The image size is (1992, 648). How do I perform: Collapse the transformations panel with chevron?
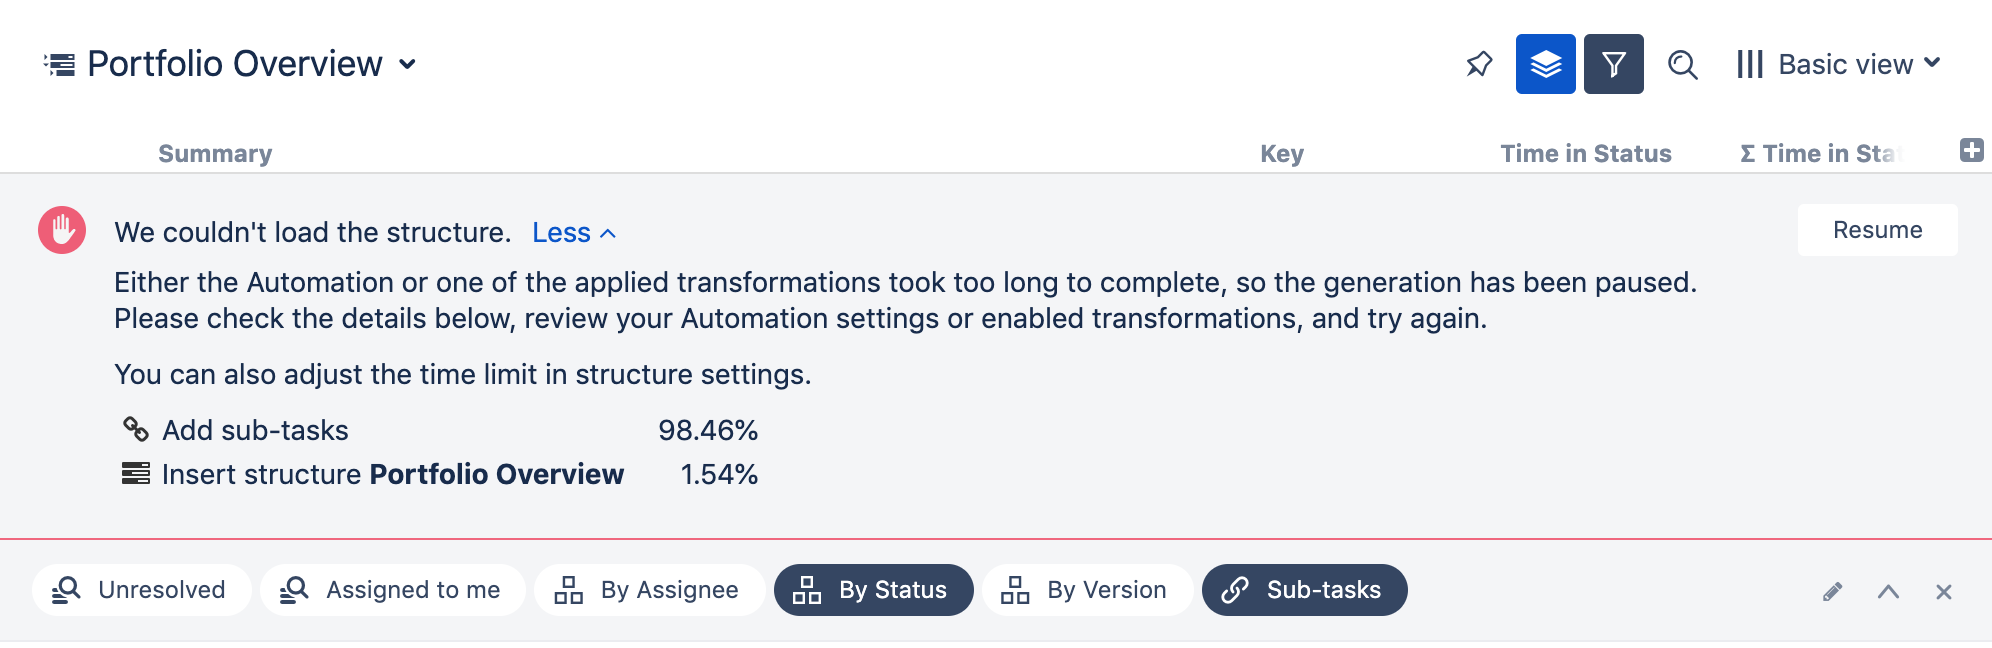(x=1888, y=591)
